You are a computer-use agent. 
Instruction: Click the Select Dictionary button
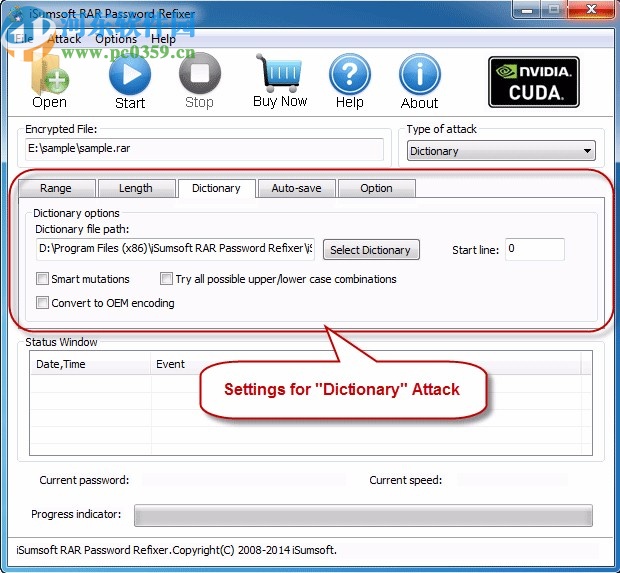[x=371, y=250]
